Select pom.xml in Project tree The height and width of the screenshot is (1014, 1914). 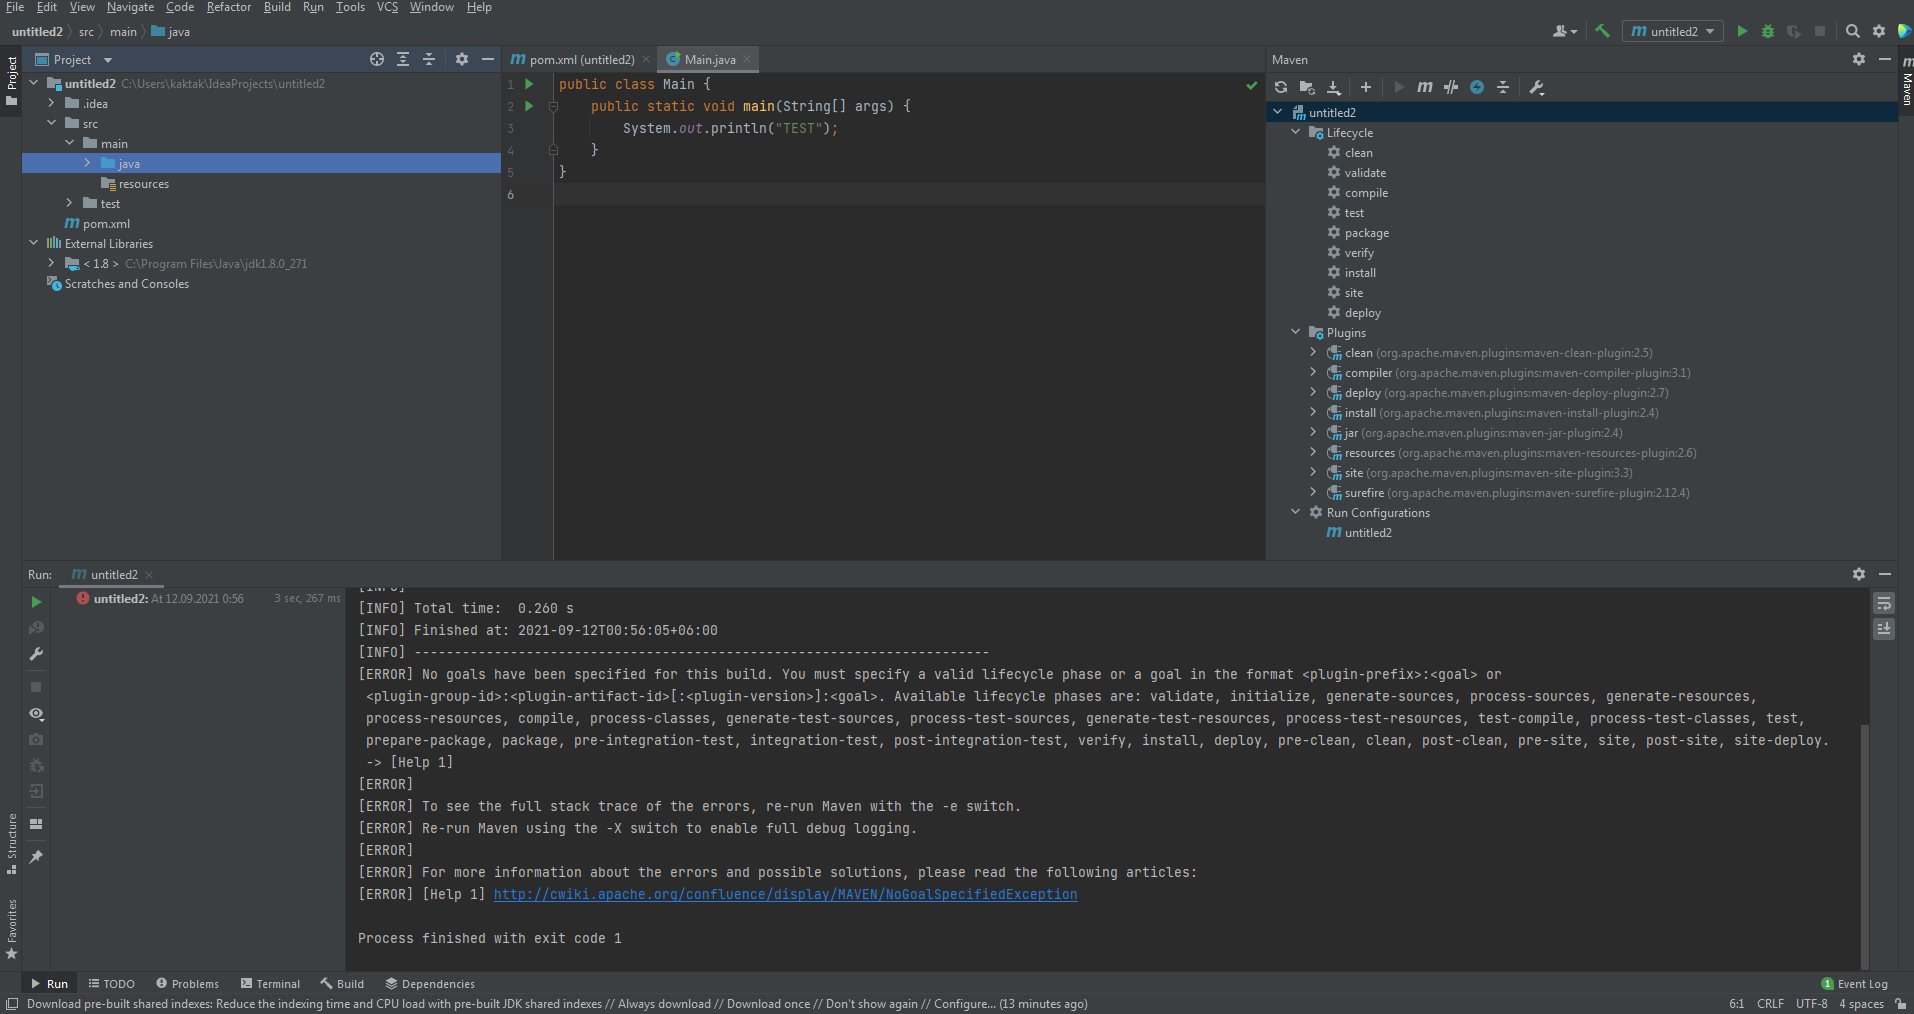pyautogui.click(x=98, y=224)
